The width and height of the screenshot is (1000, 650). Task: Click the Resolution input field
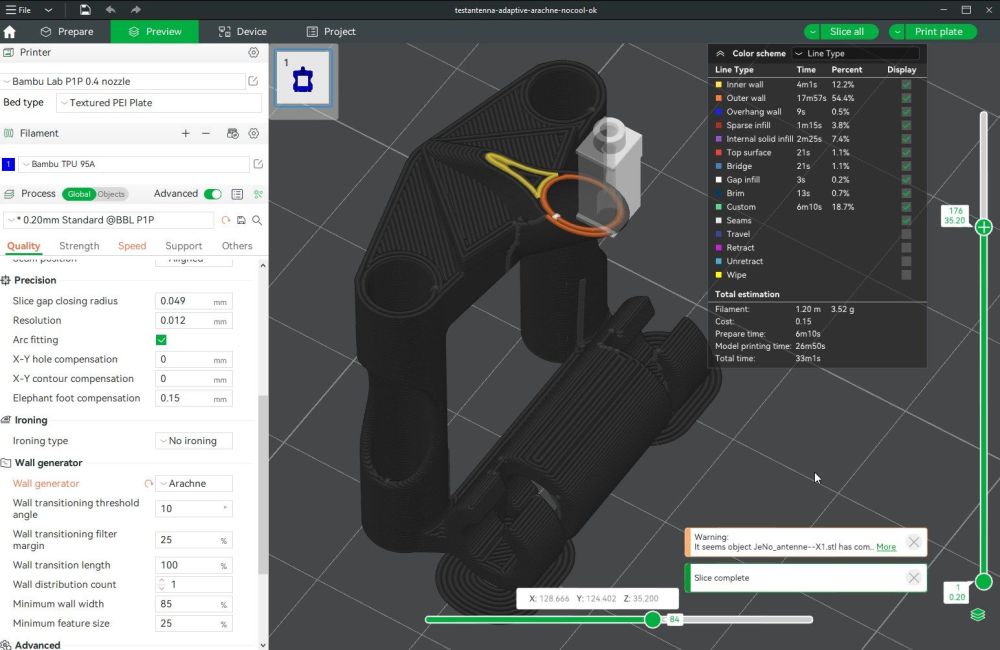(194, 321)
